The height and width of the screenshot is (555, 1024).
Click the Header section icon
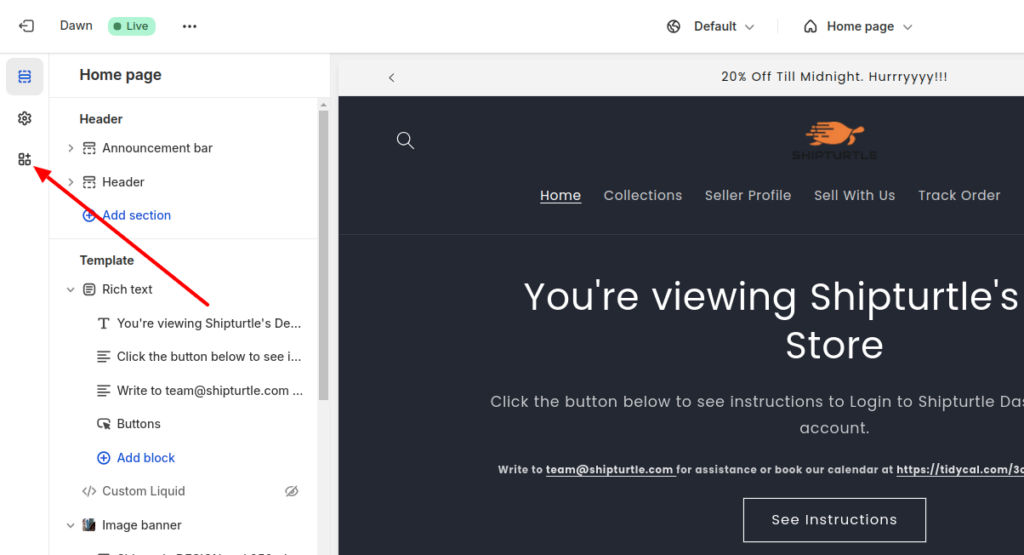pyautogui.click(x=89, y=182)
